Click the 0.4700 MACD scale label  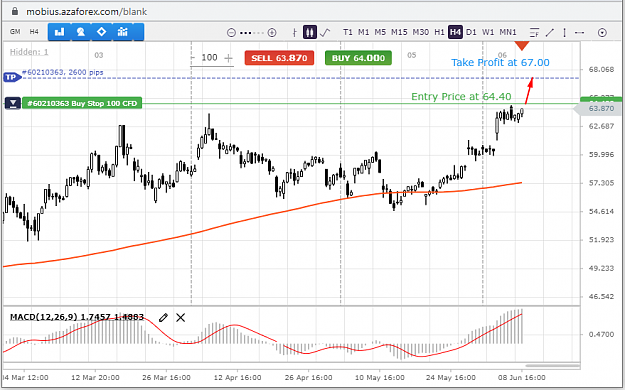click(x=601, y=334)
